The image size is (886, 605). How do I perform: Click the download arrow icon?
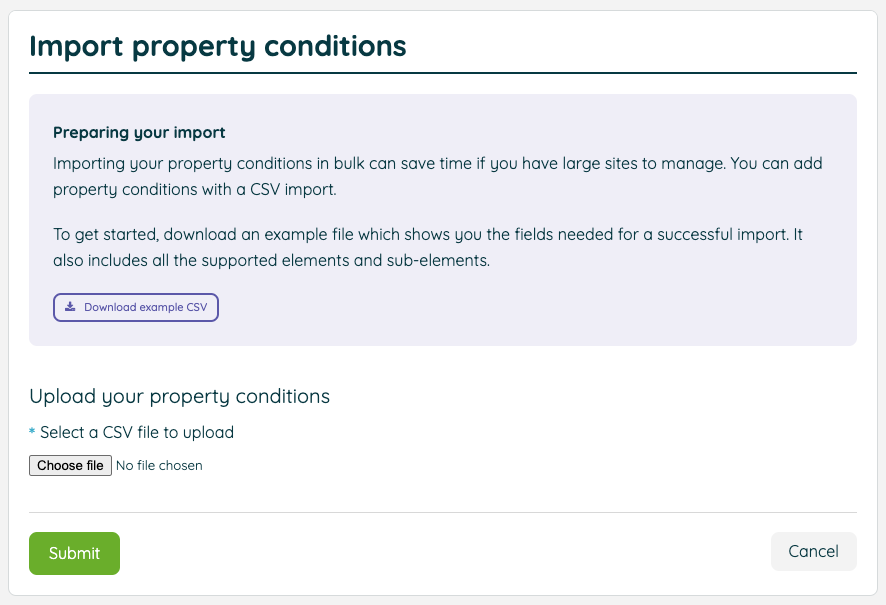pos(70,307)
